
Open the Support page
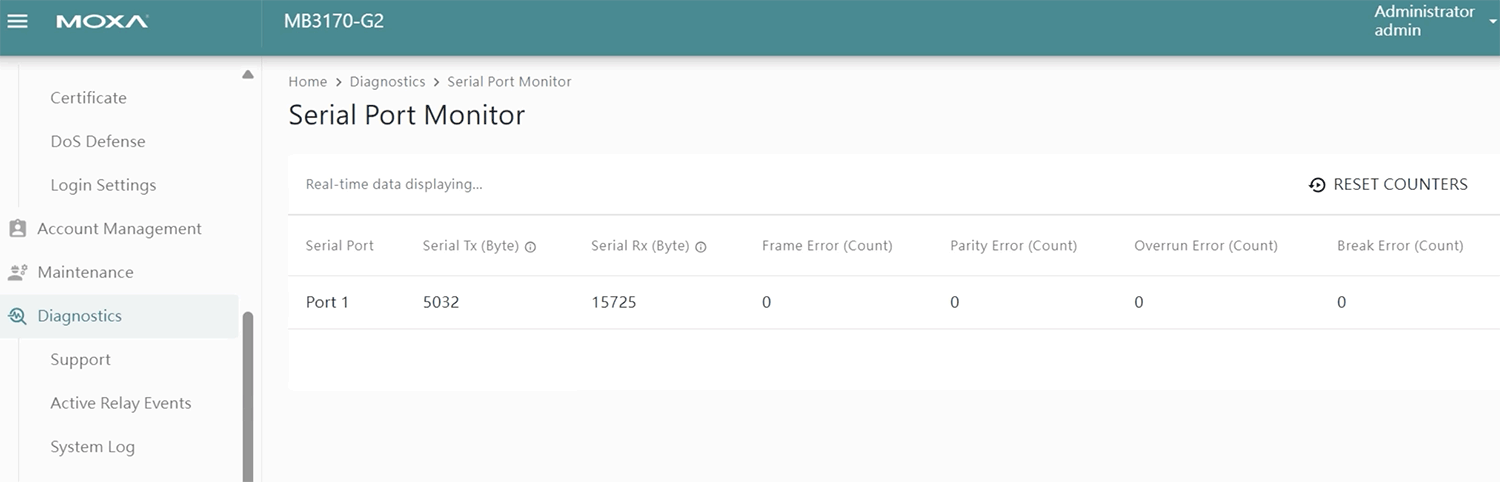[80, 360]
